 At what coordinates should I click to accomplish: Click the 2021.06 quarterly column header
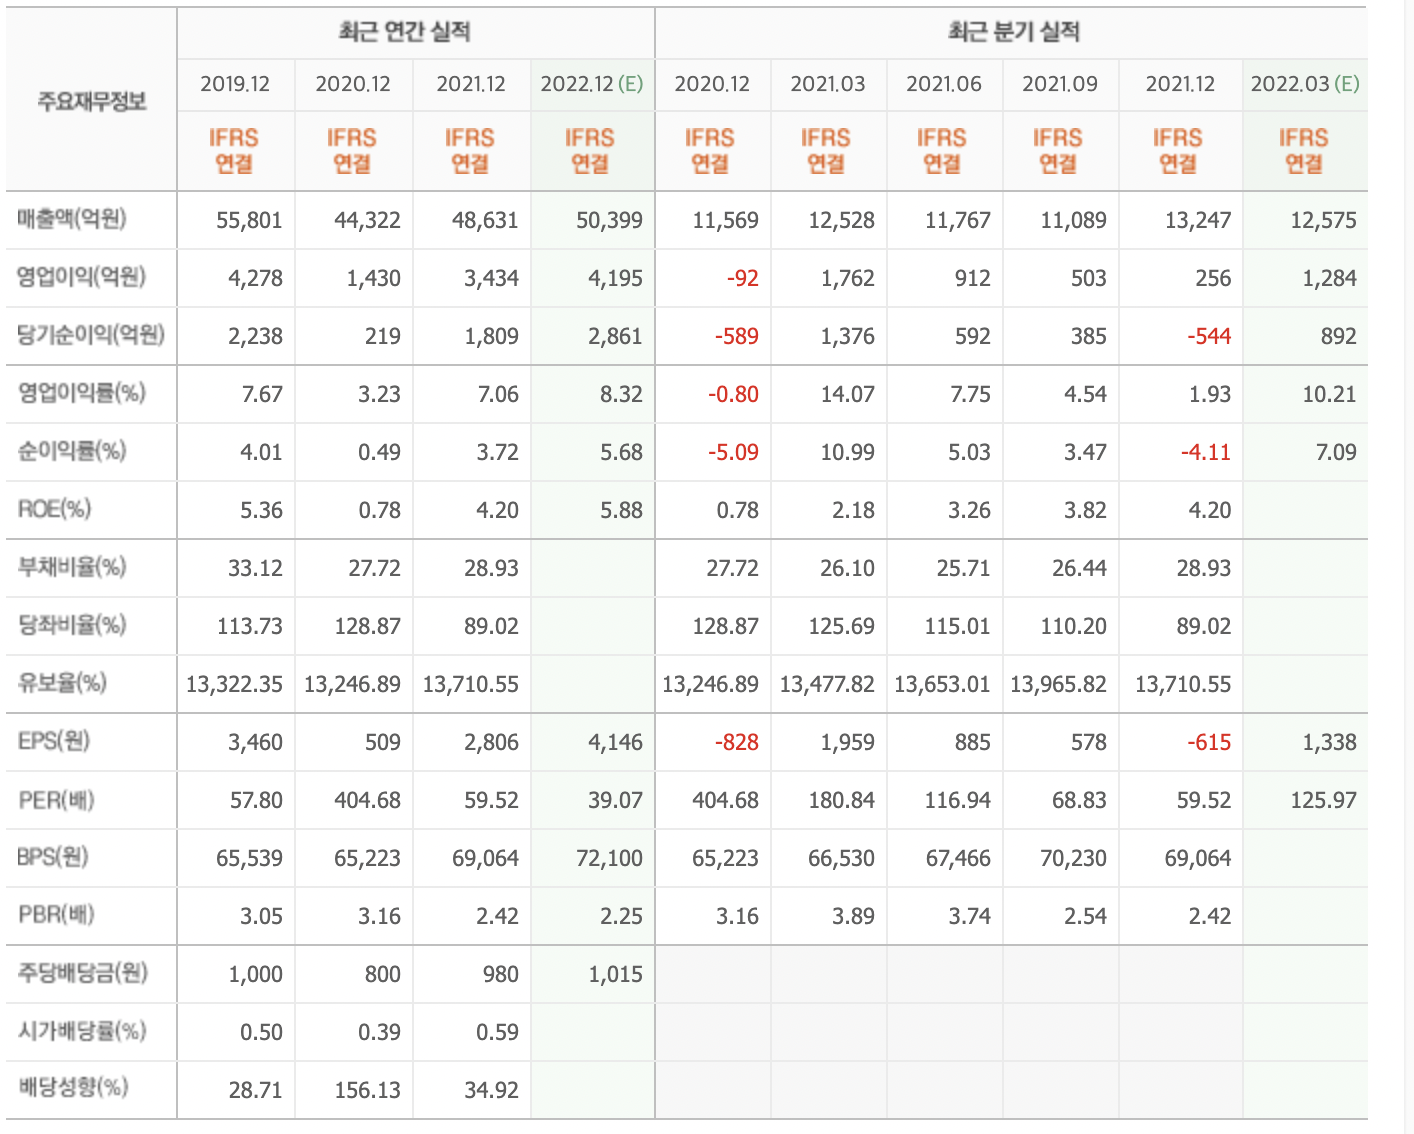(x=944, y=84)
